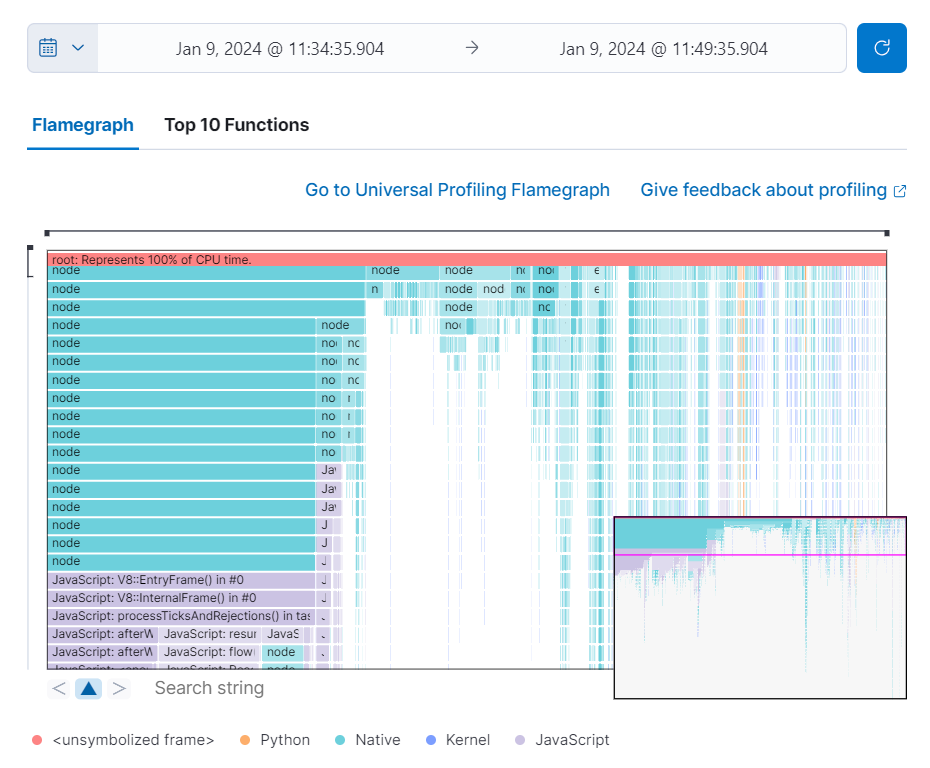Click the arrow between the date fields
This screenshot has width=930, height=768.
pyautogui.click(x=471, y=47)
